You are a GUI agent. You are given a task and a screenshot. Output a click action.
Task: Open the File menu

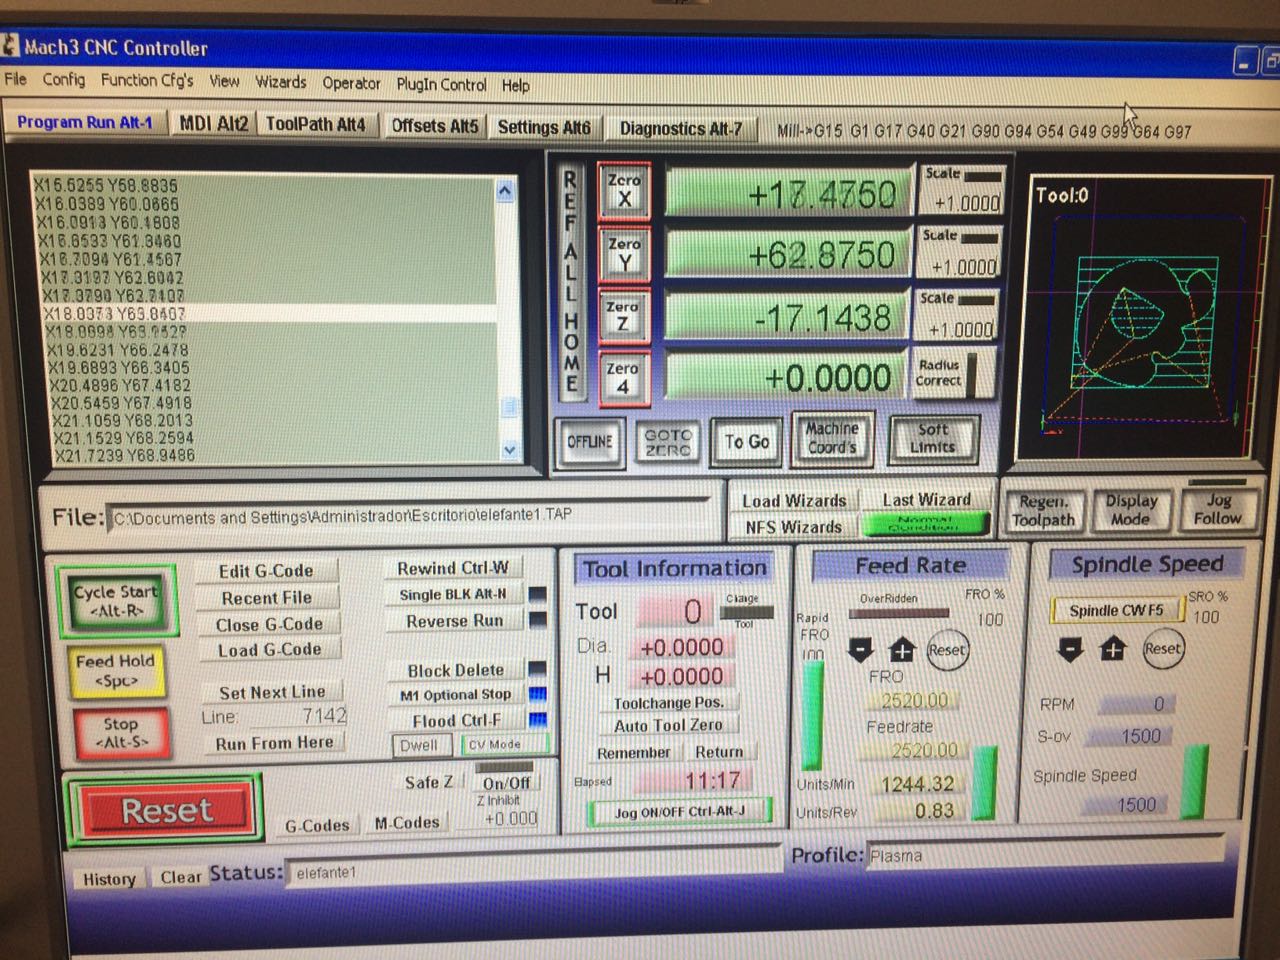tap(16, 79)
